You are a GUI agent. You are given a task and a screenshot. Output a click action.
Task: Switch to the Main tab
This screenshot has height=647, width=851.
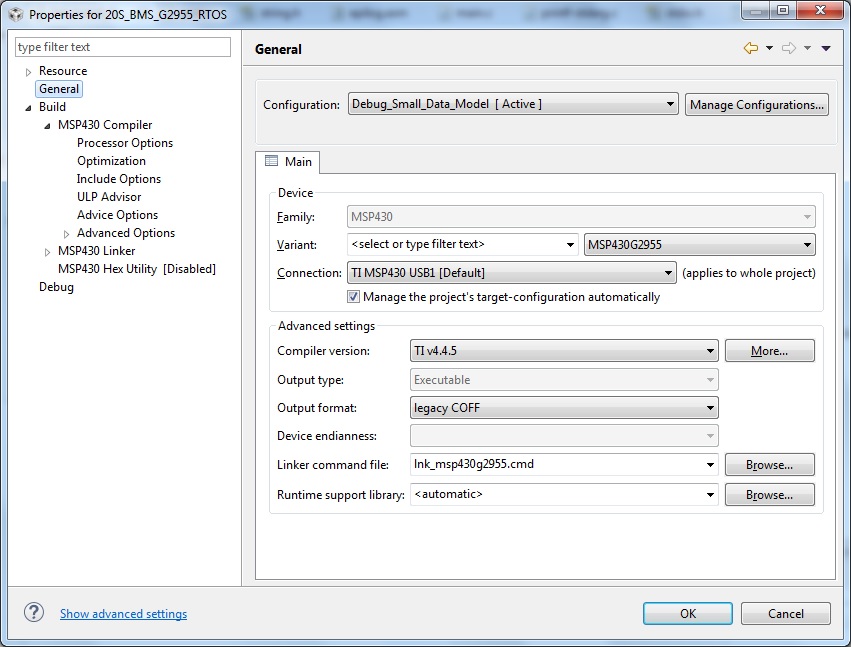pos(288,162)
